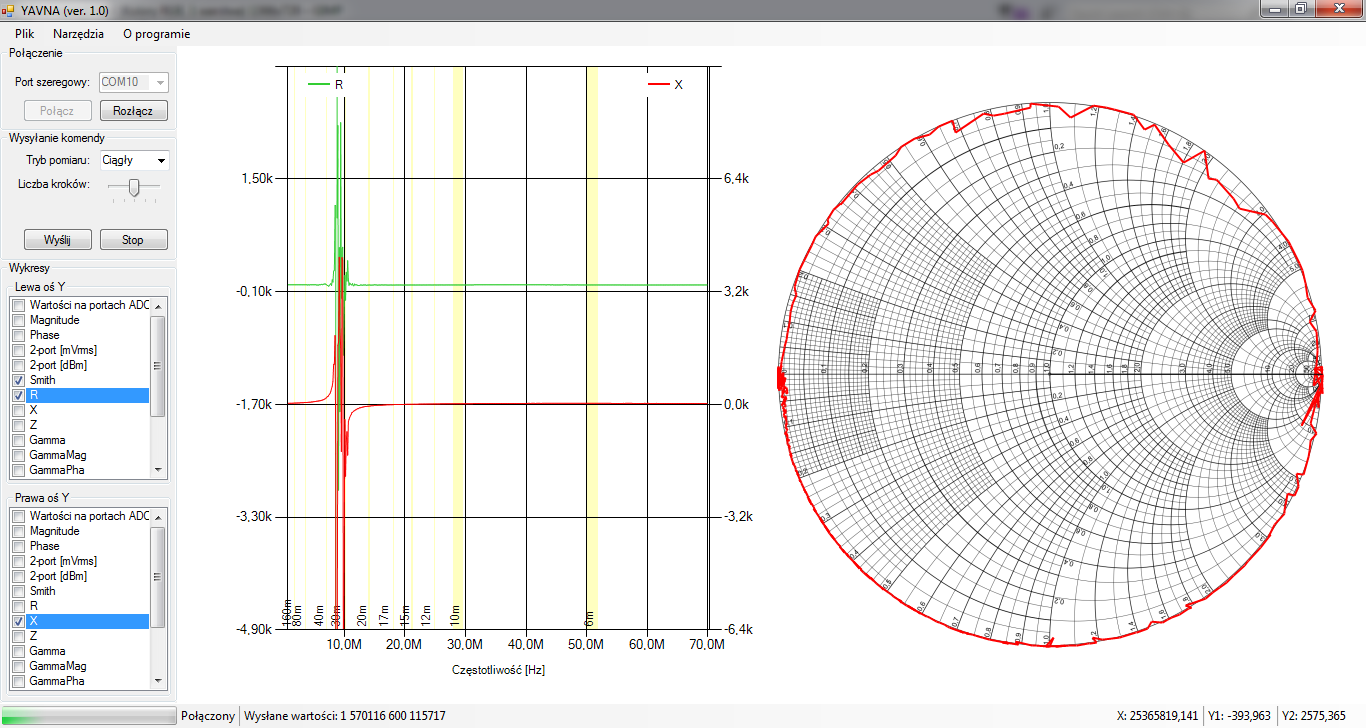
Task: Click the Liczba kroków slider handle
Action: coord(133,186)
